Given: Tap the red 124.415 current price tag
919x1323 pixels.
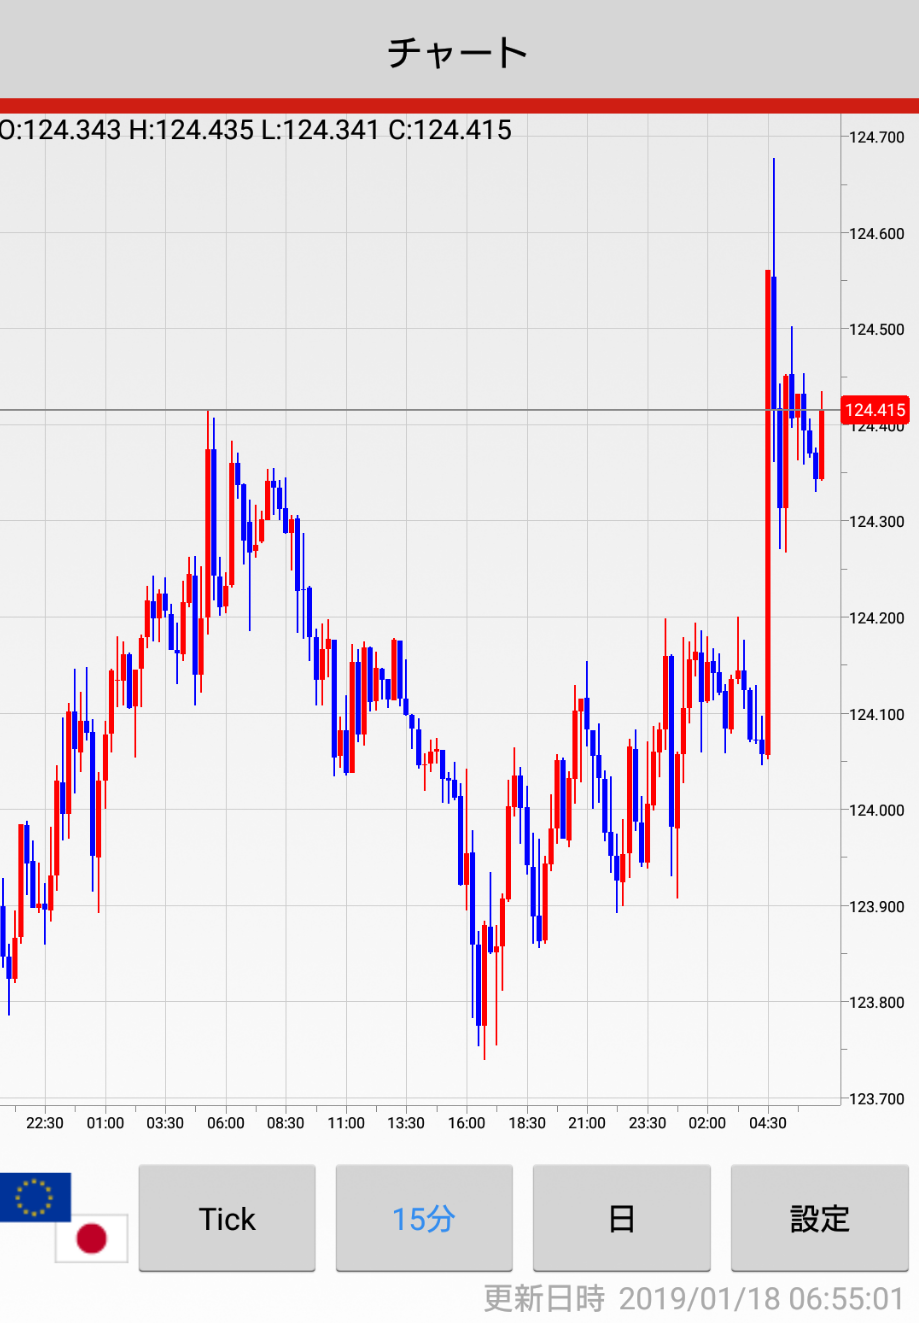Looking at the screenshot, I should tap(875, 410).
